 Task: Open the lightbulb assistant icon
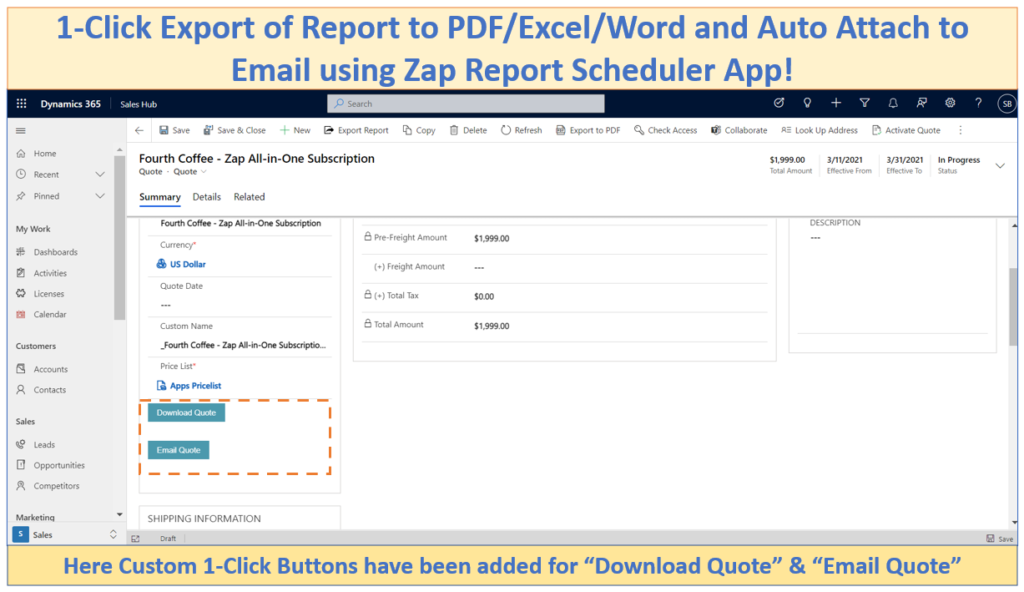pos(807,103)
